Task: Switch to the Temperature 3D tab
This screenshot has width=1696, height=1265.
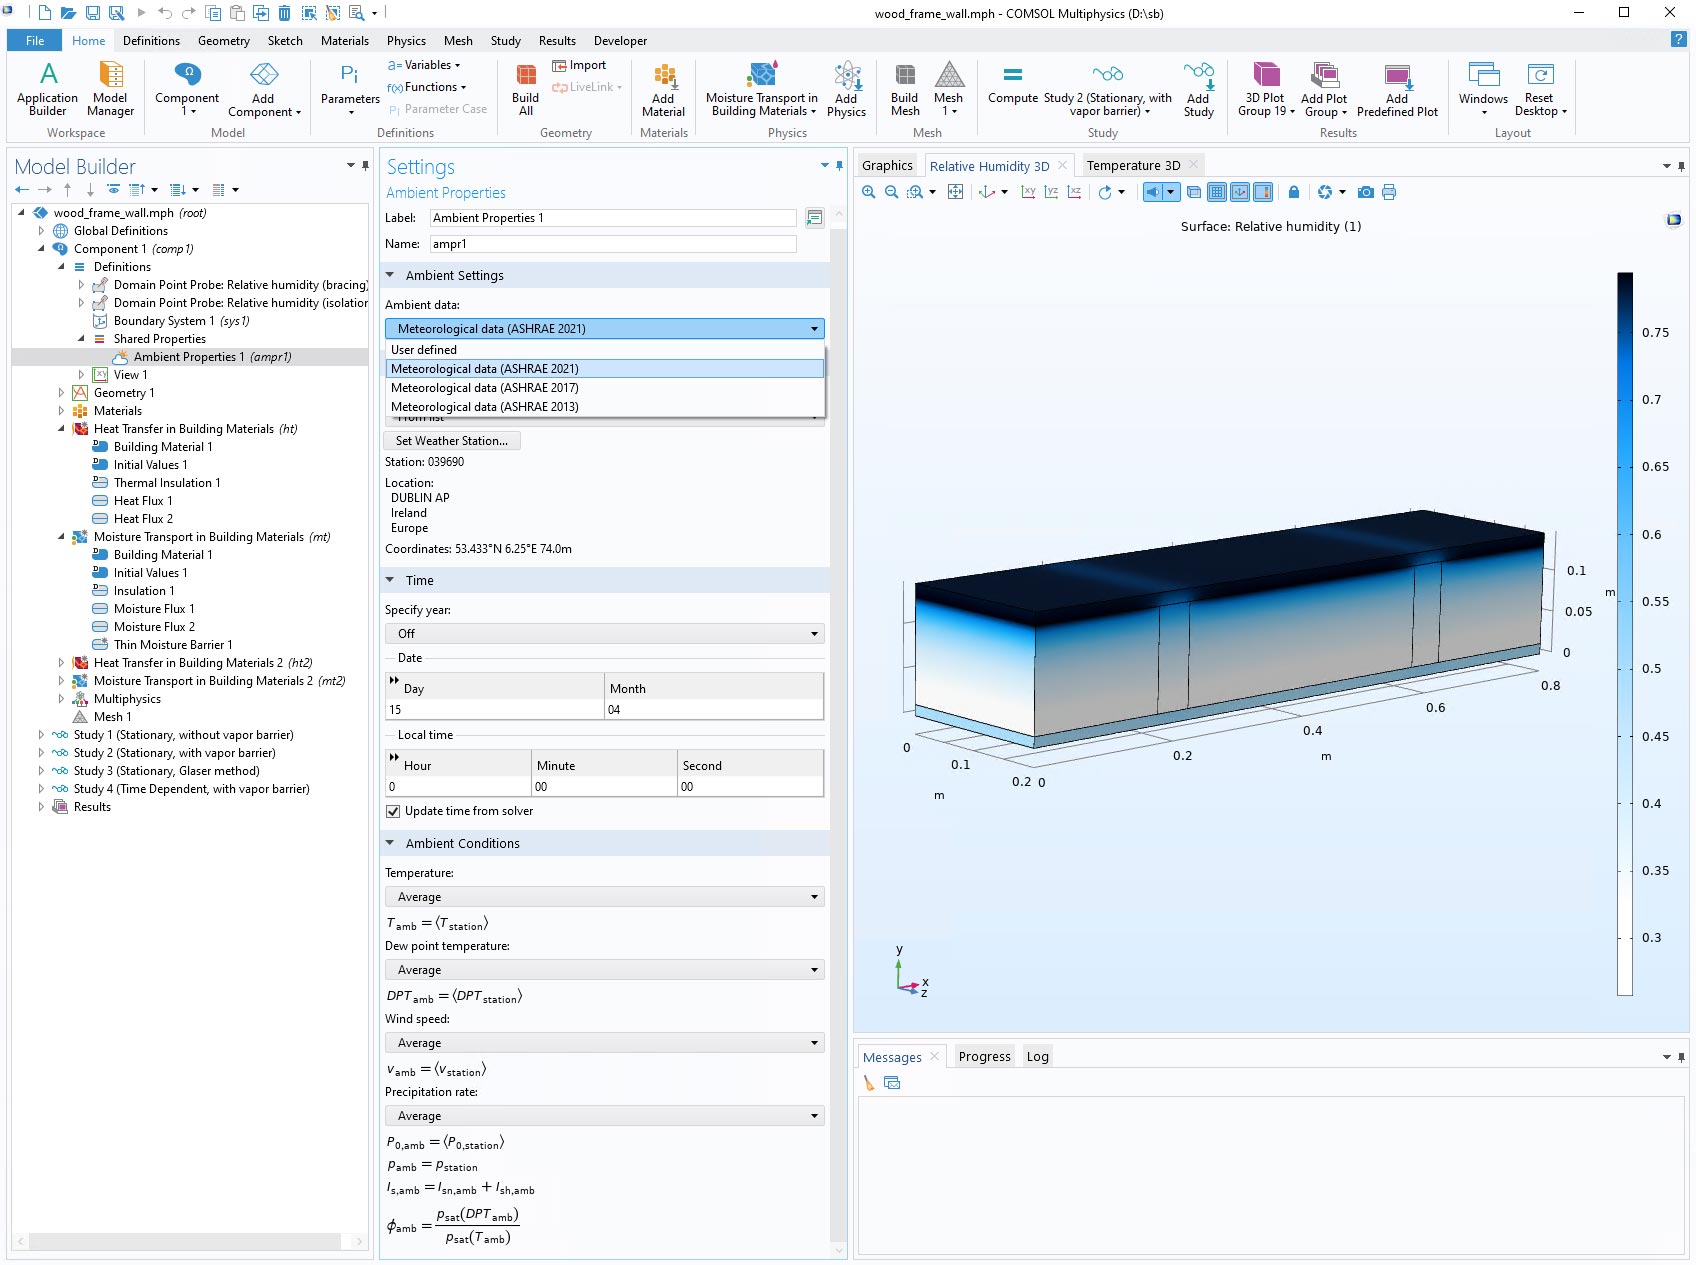Action: pos(1133,166)
